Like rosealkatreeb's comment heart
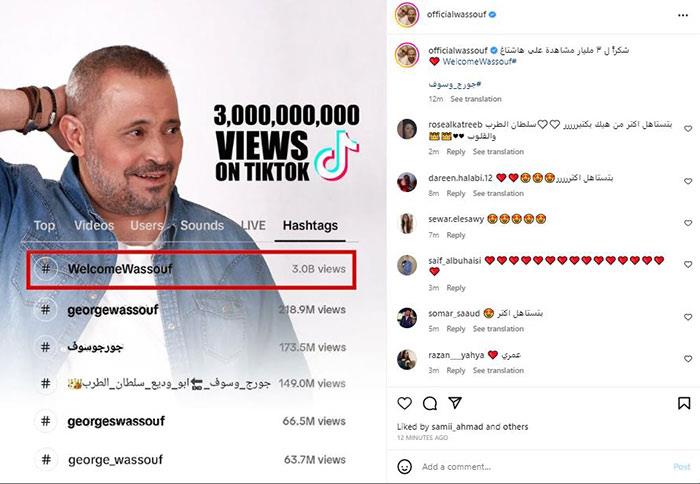This screenshot has height=484, width=700. pos(688,129)
